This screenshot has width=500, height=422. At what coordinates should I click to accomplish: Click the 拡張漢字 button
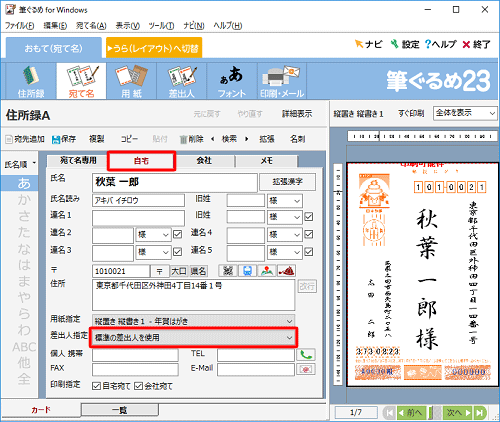pos(287,182)
